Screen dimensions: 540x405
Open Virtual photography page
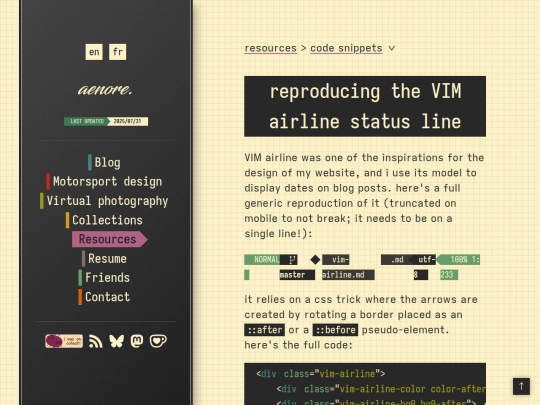point(104,201)
